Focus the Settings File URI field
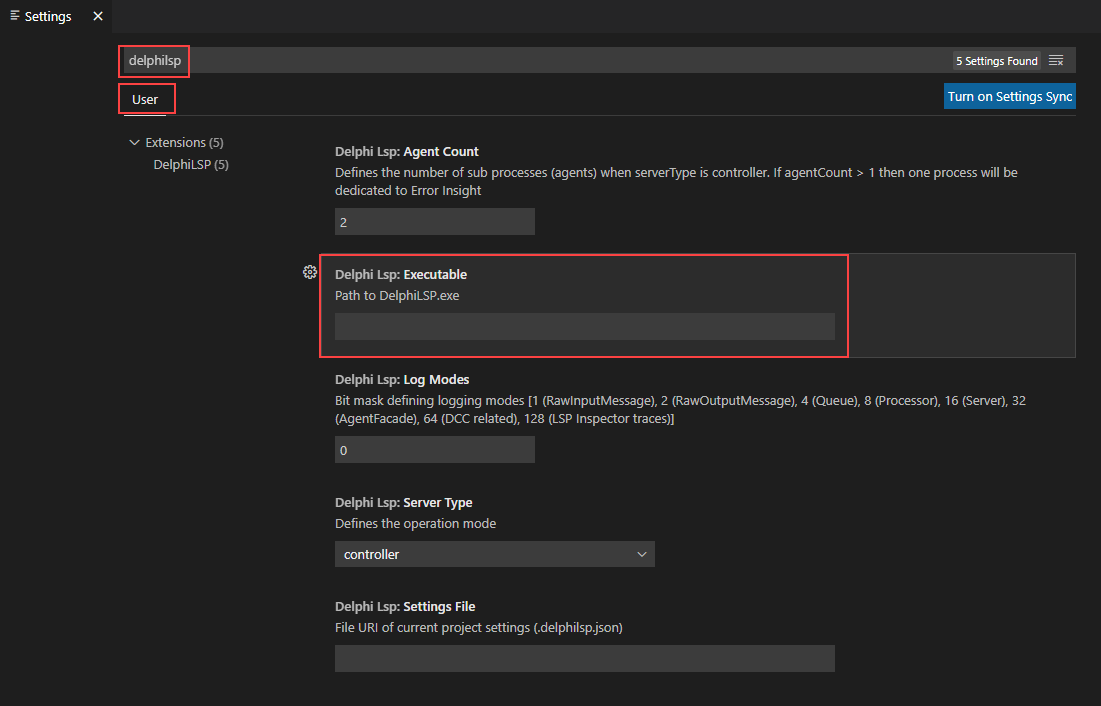 584,658
